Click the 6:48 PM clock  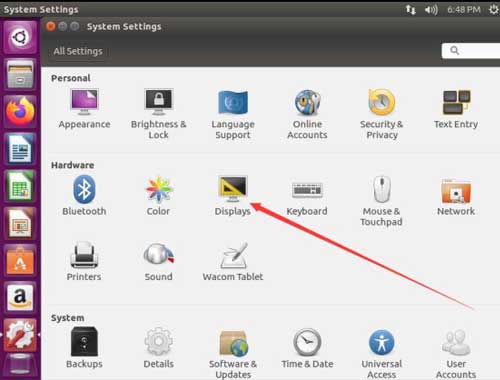click(x=464, y=9)
